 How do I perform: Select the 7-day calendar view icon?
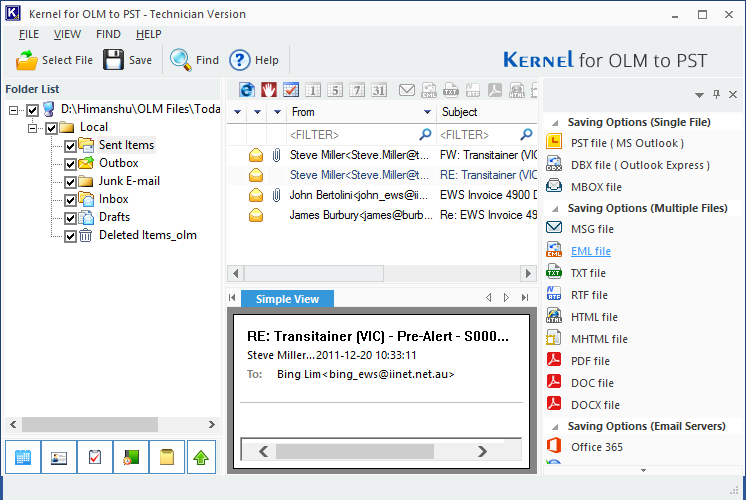[x=357, y=89]
